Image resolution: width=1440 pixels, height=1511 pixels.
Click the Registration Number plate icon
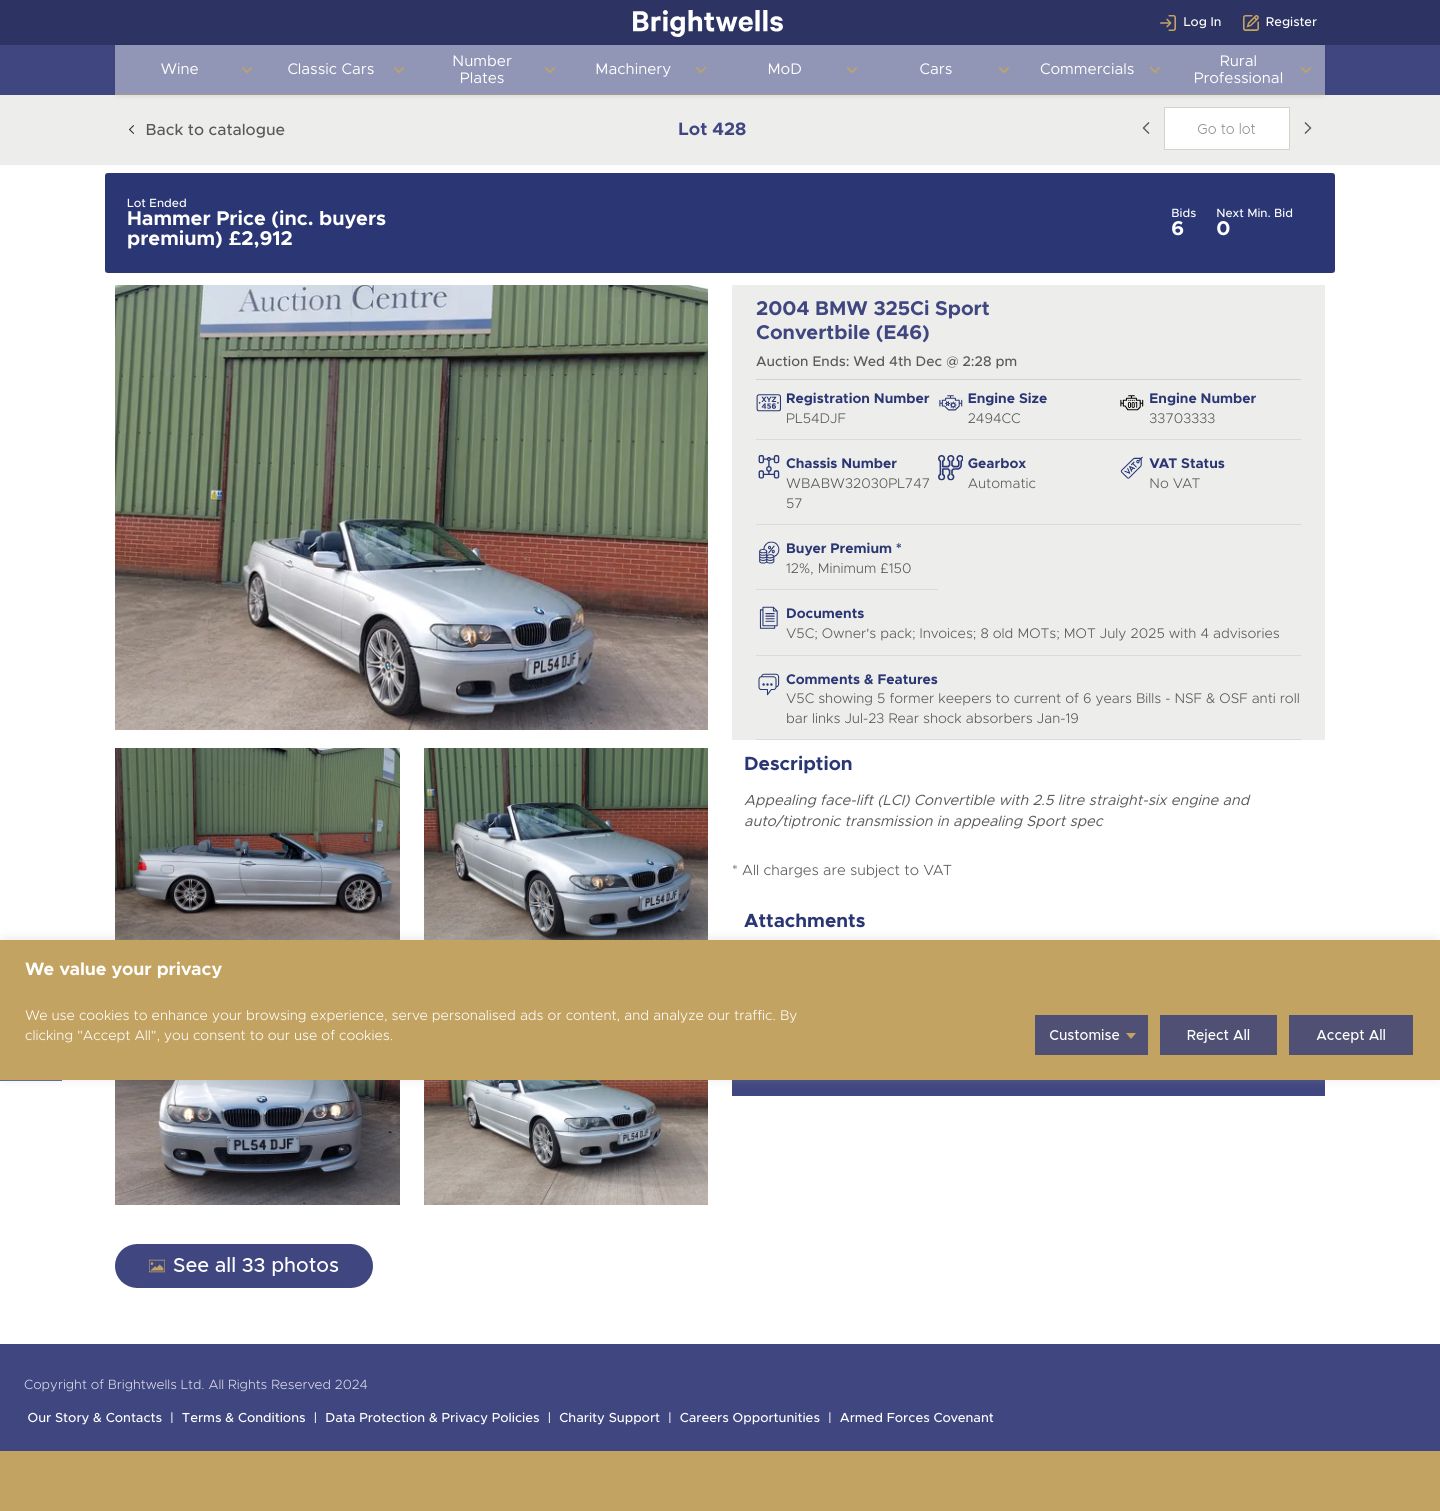point(768,403)
